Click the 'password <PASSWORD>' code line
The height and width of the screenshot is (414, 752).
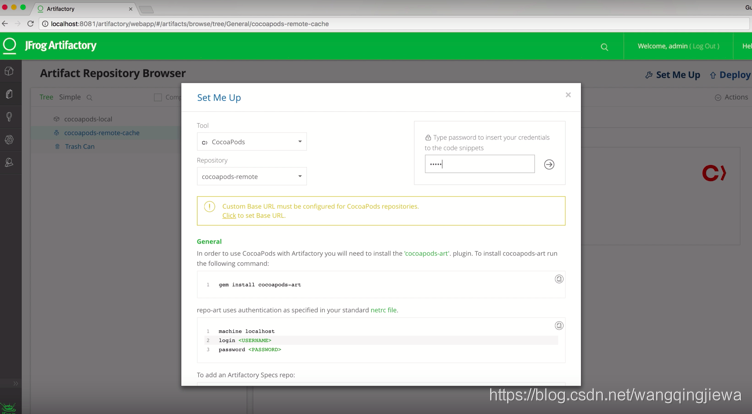point(250,349)
